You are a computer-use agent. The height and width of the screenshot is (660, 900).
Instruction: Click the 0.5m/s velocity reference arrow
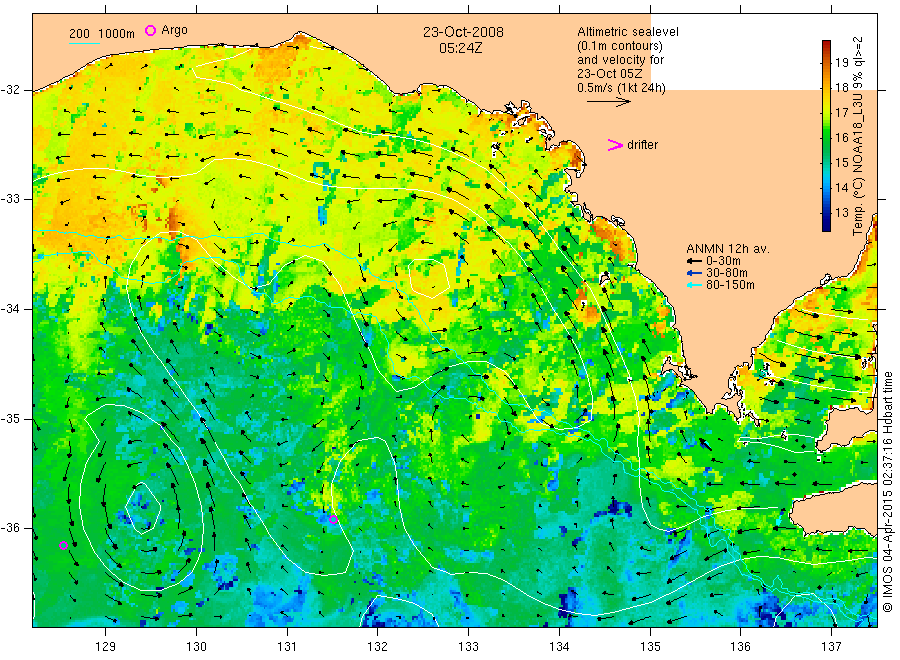tap(608, 102)
